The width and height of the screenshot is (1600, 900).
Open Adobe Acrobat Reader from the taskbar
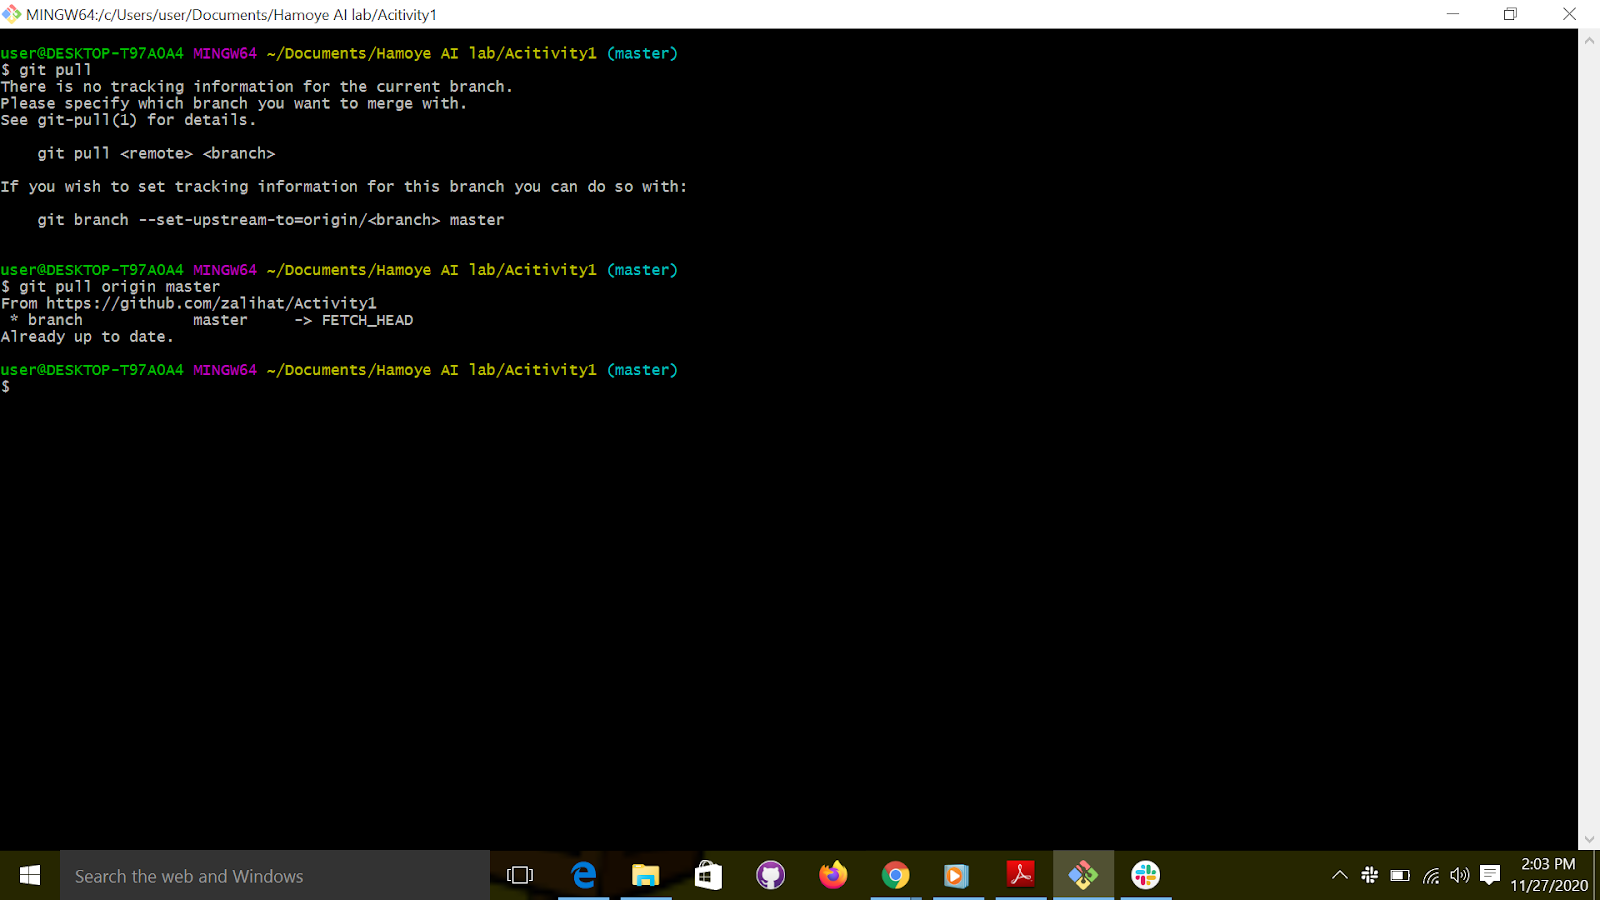(x=1020, y=876)
